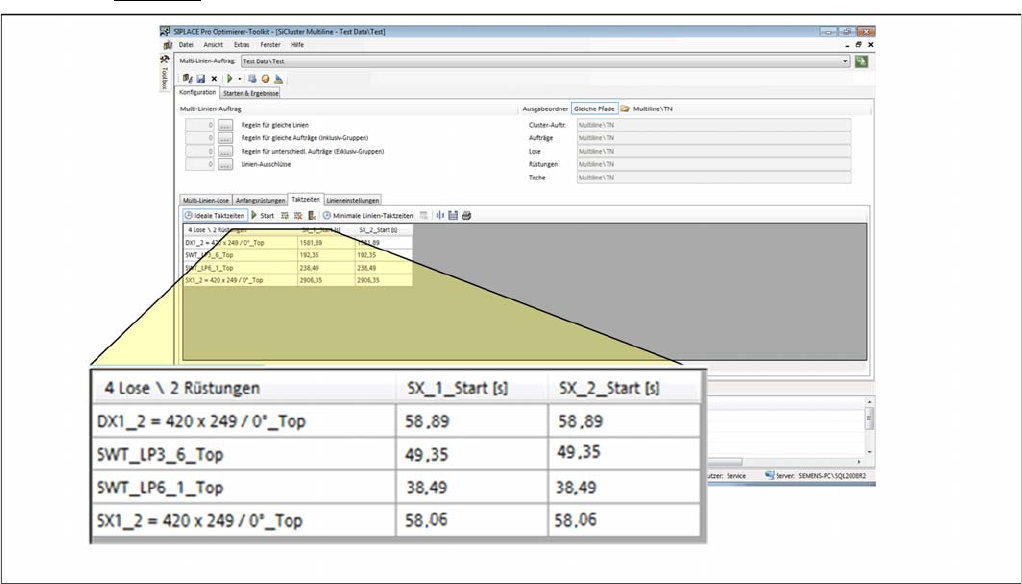Expand the Multi-Linien-Auftrag dropdown arrow
The width and height of the screenshot is (1022, 584).
pos(845,61)
